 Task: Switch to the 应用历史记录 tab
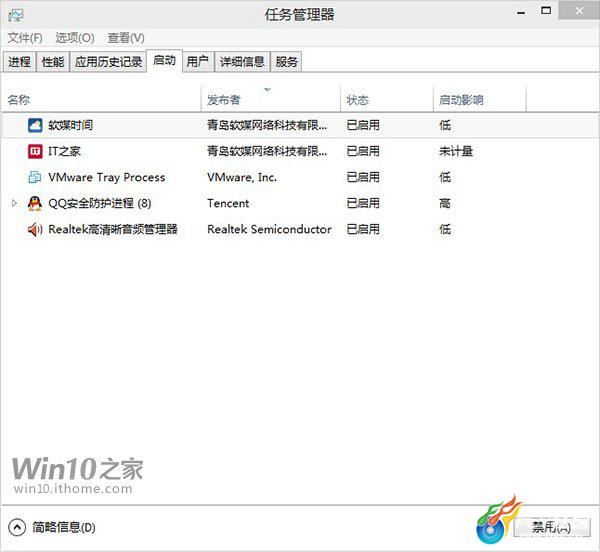108,62
